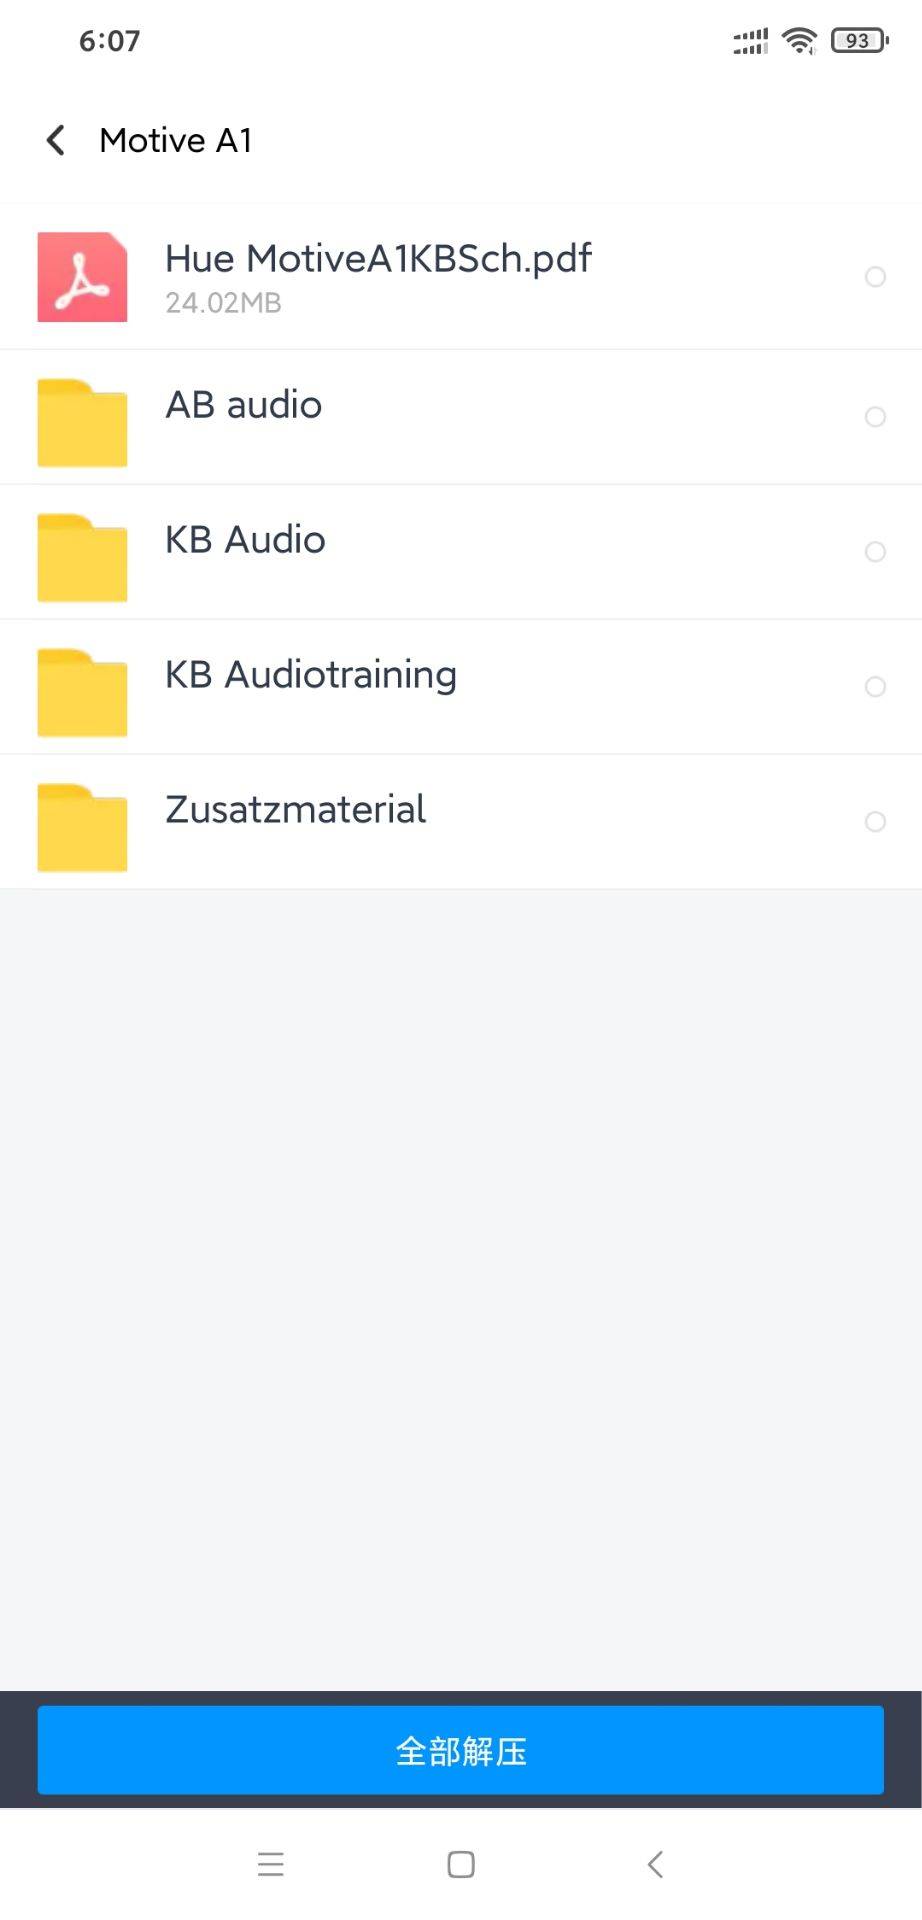Select the Zusatzmaterial radio button
922x1920 pixels.
point(875,822)
